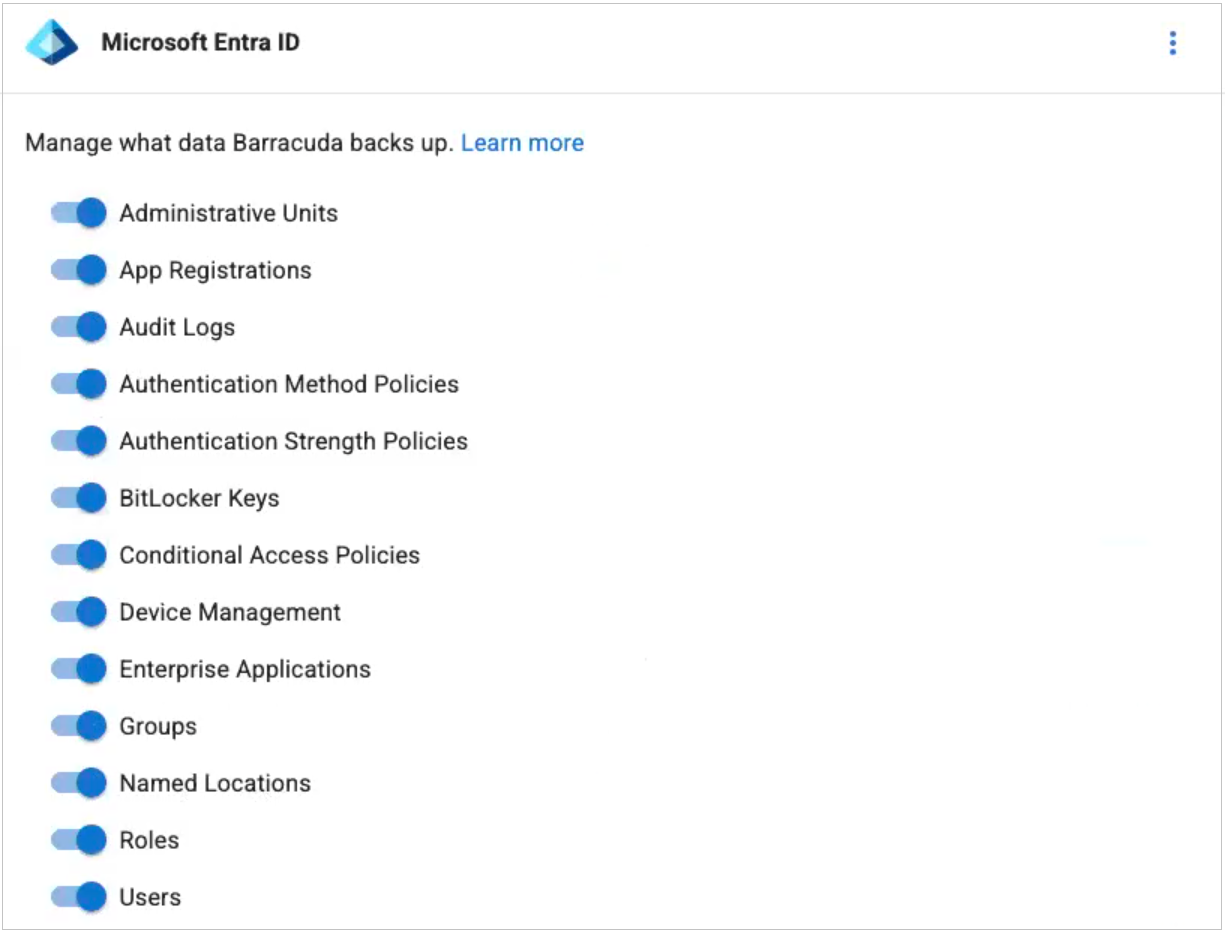Turn off Conditional Access Policies toggle
The width and height of the screenshot is (1225, 932).
79,555
